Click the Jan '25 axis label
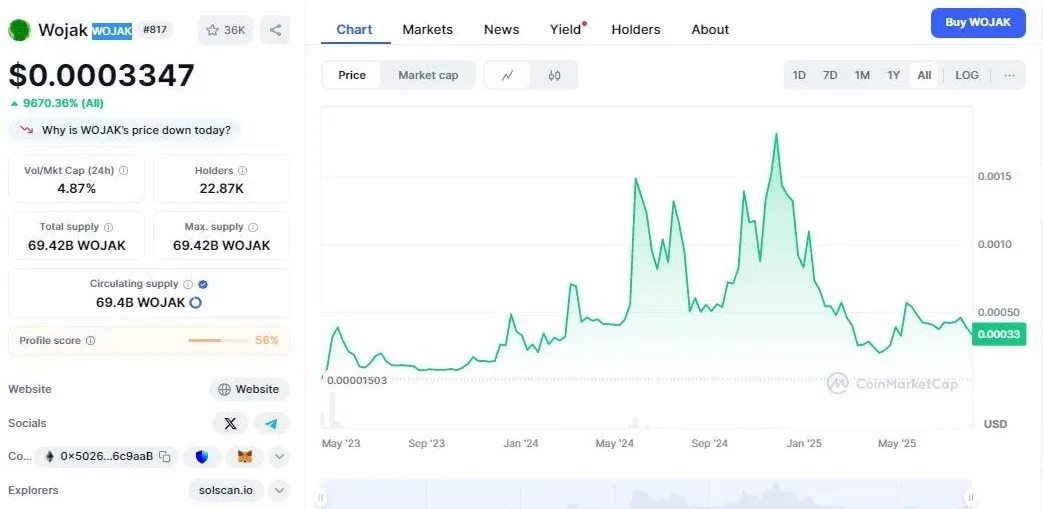 804,443
